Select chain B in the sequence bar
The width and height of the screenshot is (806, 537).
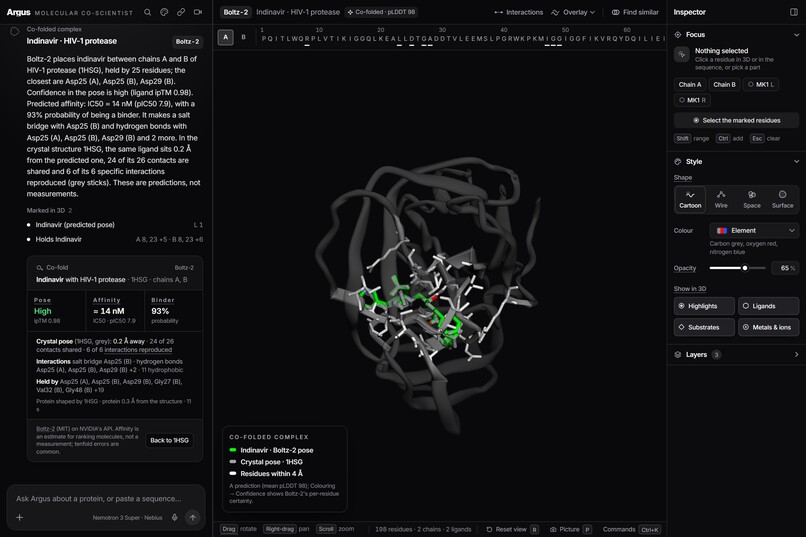(x=244, y=37)
